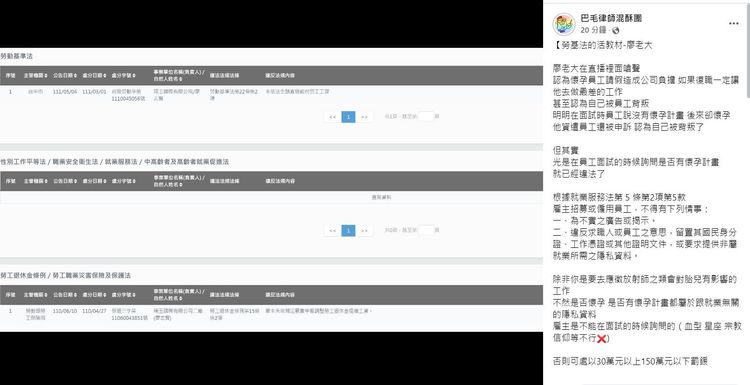Click the line 否則可處以30萬元以上150萬元以下罰鍰

(x=630, y=362)
